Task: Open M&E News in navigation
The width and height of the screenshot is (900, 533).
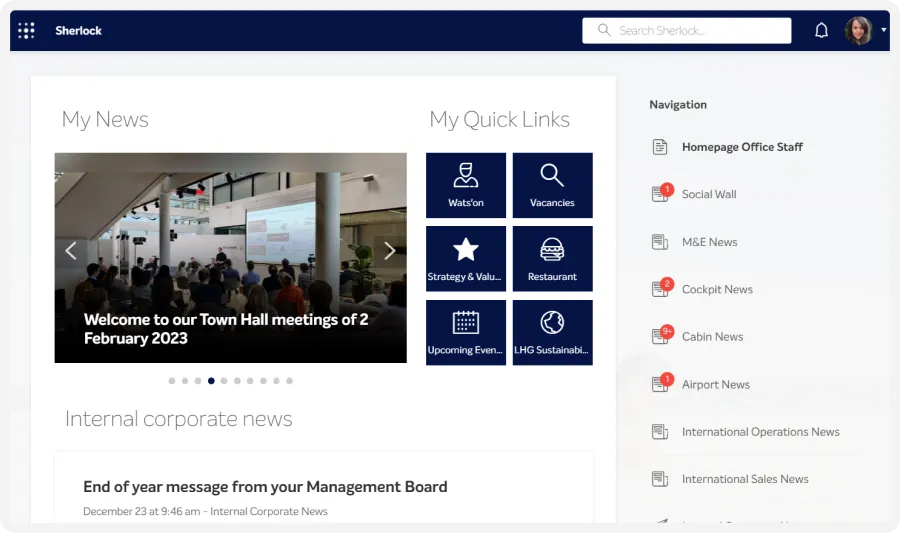Action: pyautogui.click(x=709, y=242)
